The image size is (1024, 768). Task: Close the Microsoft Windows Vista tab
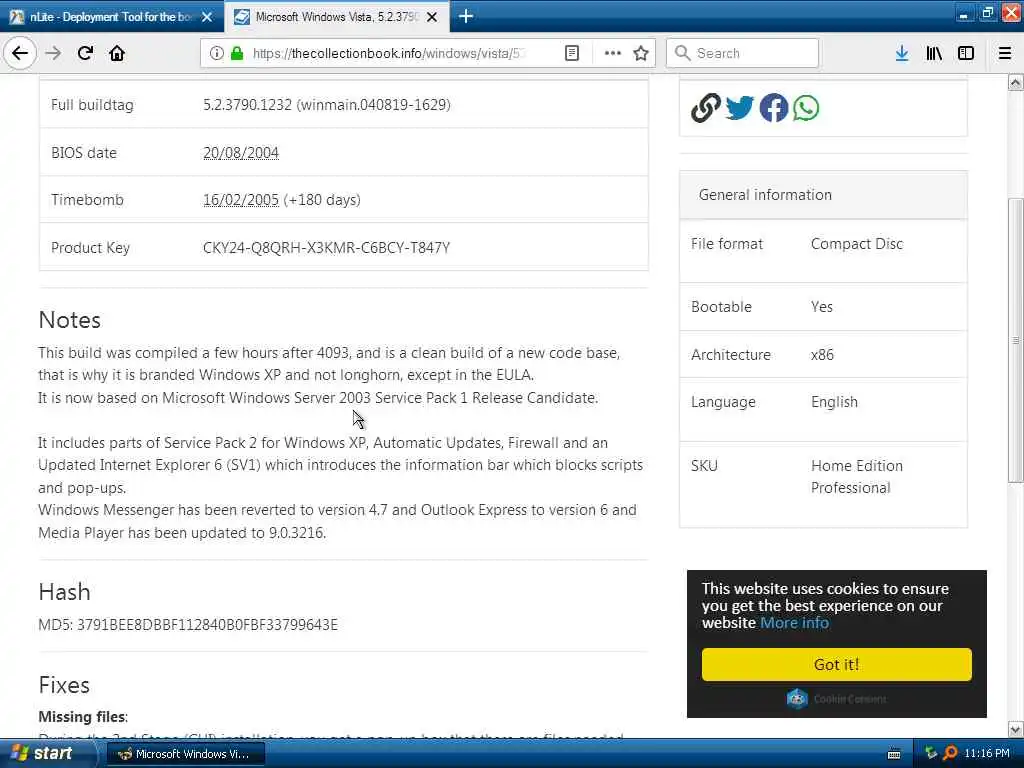coord(432,17)
